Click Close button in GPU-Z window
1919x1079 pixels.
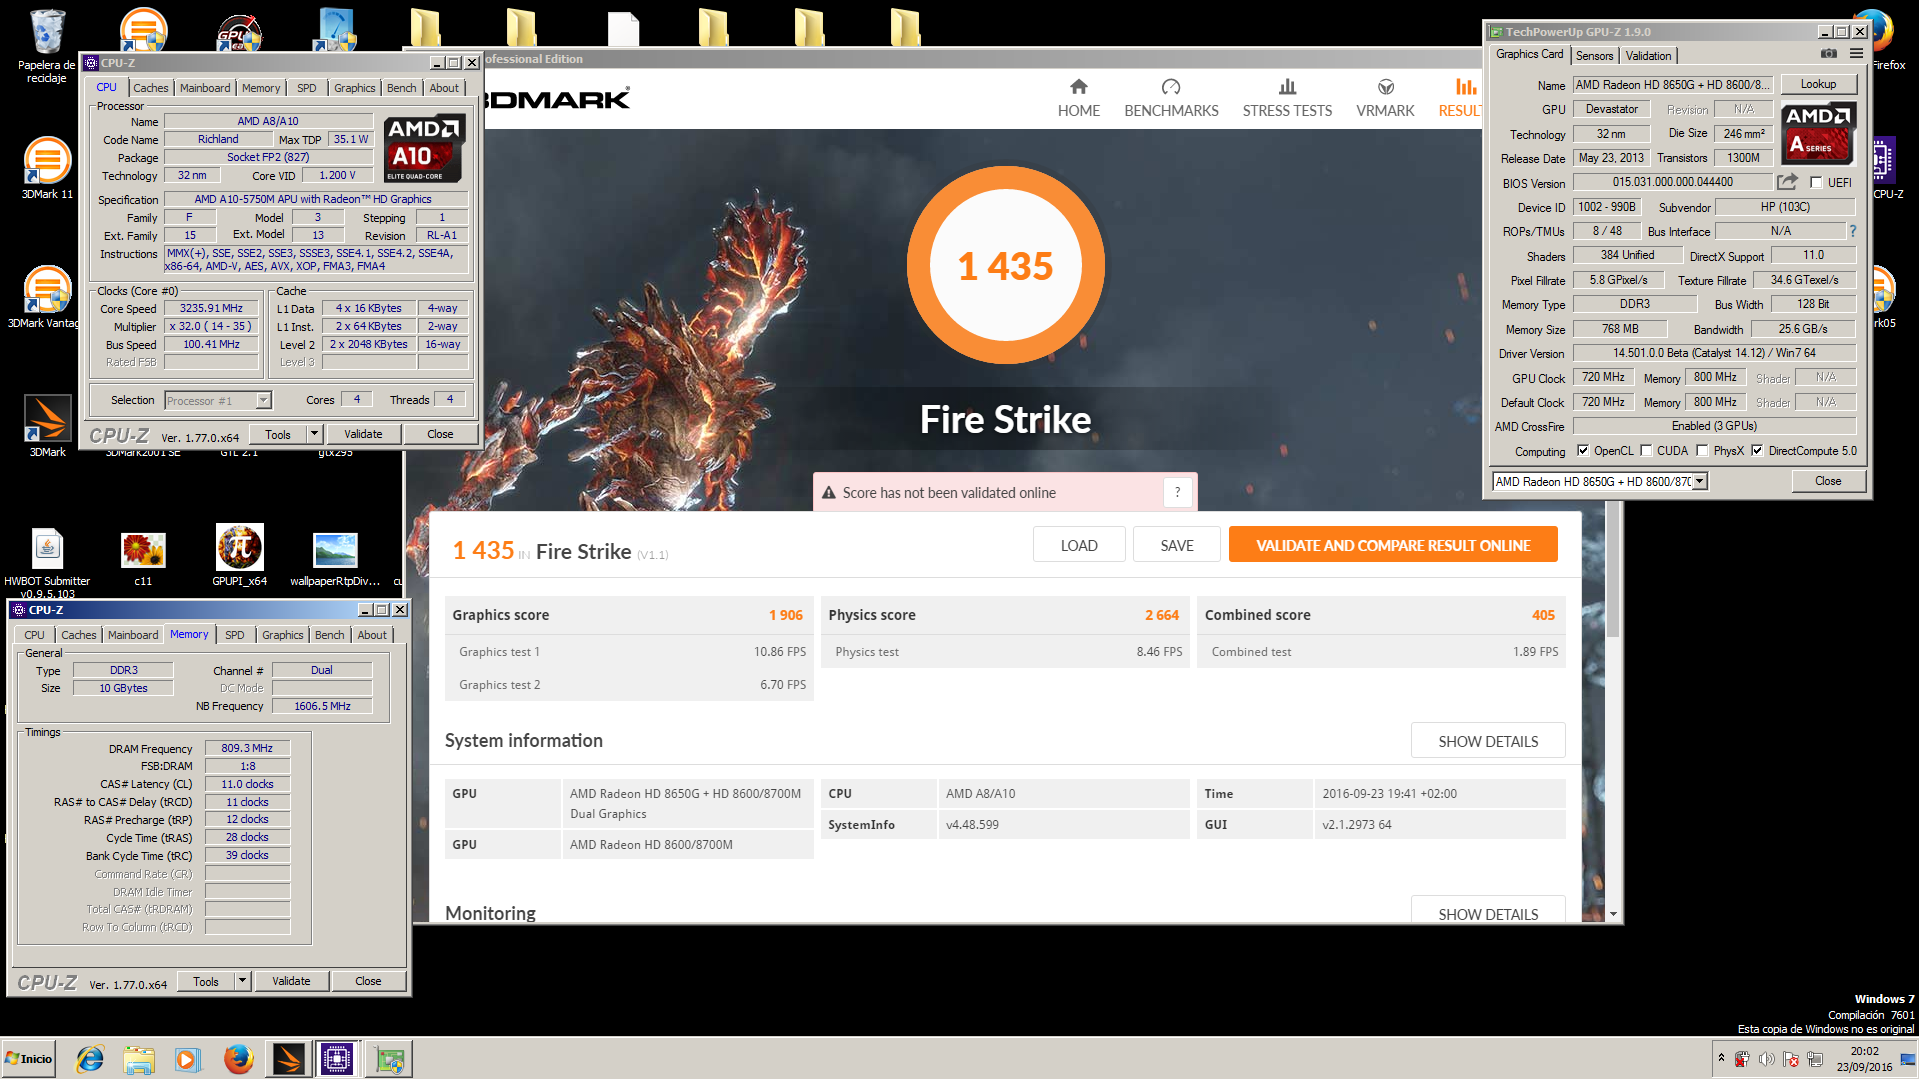1828,481
